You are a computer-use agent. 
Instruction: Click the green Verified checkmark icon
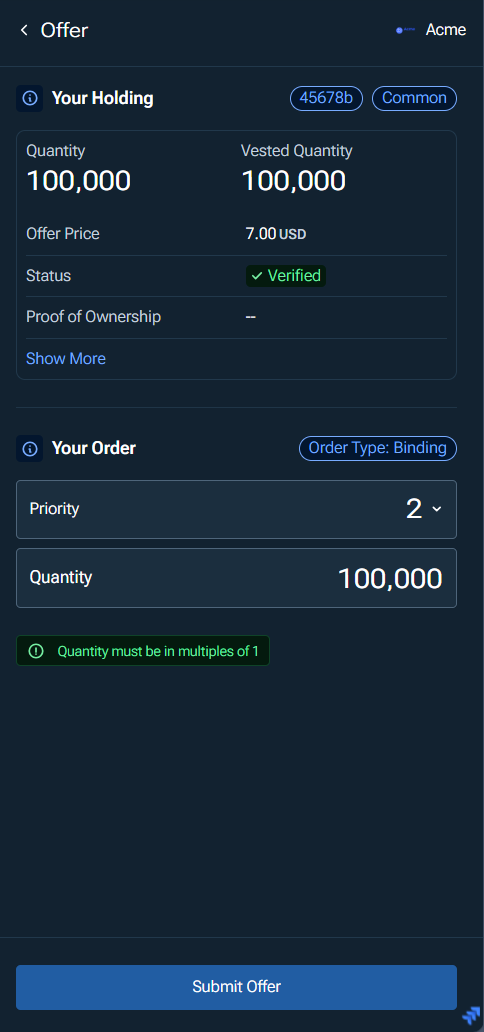click(x=257, y=276)
